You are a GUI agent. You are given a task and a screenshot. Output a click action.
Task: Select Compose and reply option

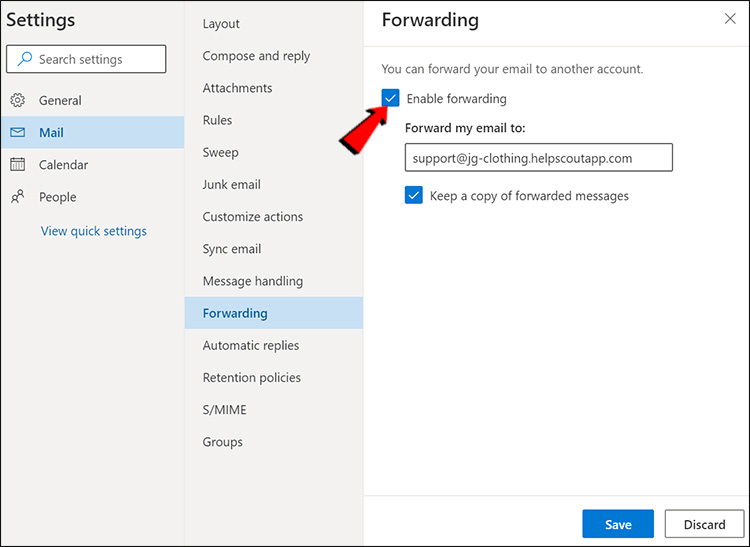[x=256, y=56]
